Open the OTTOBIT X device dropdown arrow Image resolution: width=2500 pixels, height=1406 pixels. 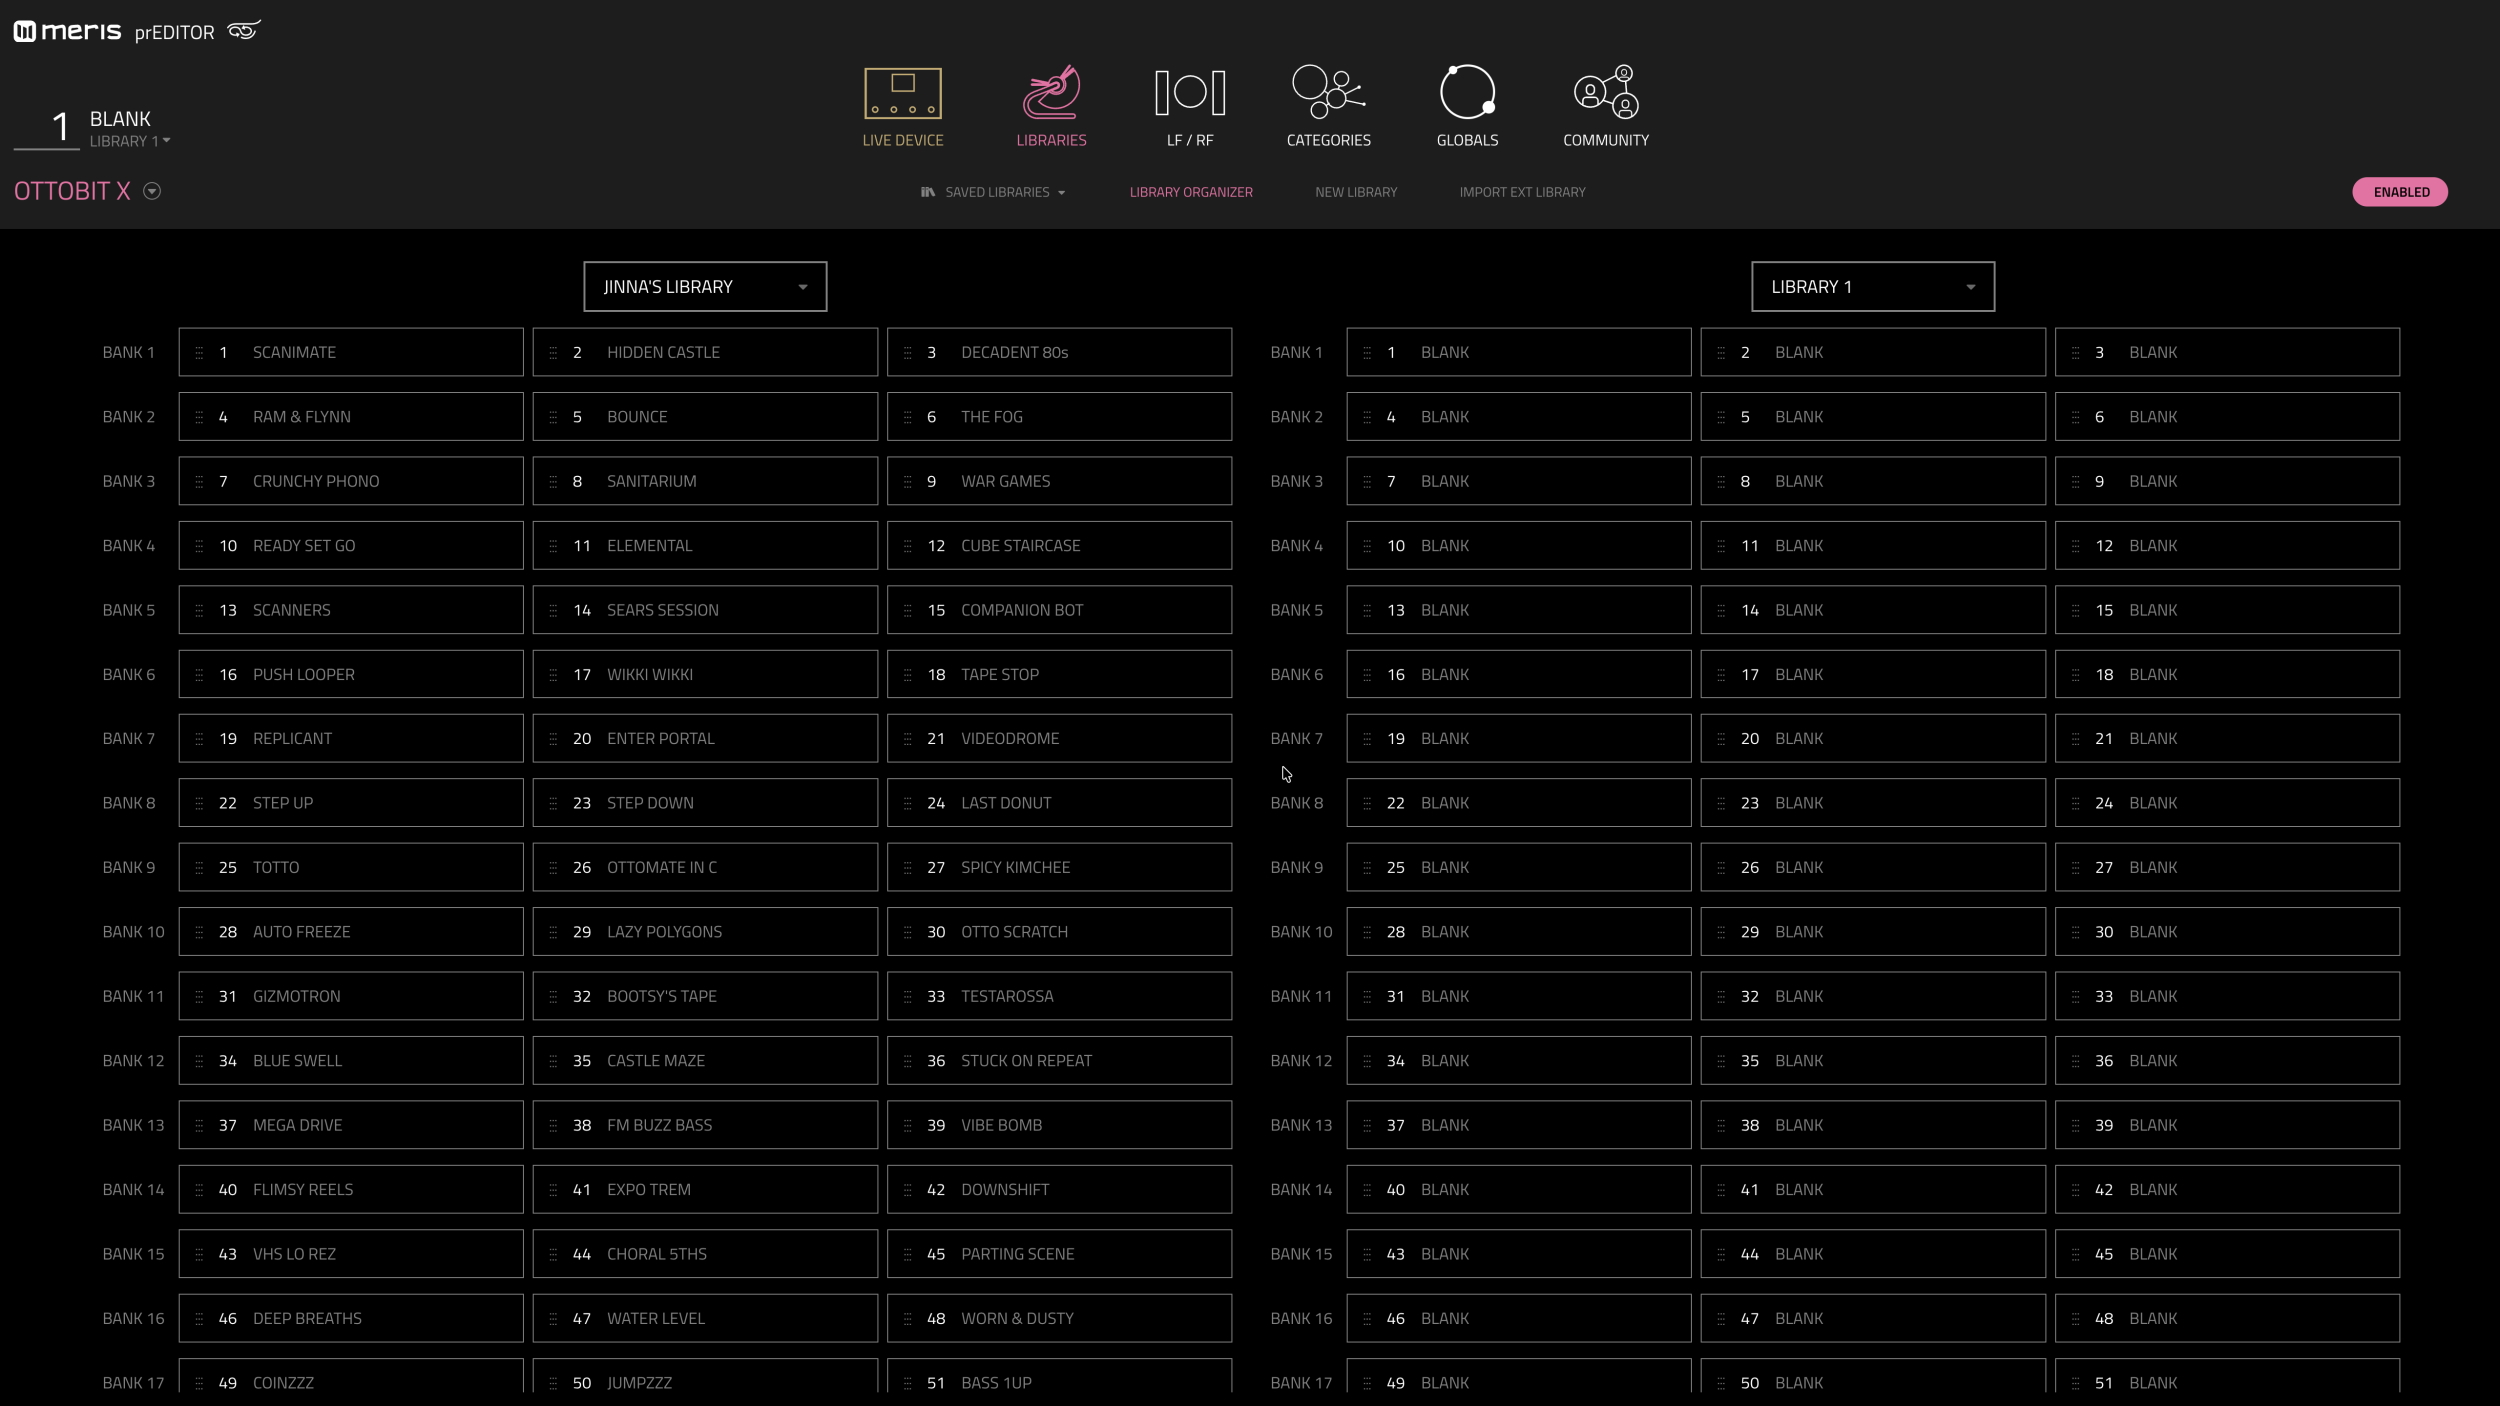[x=152, y=191]
